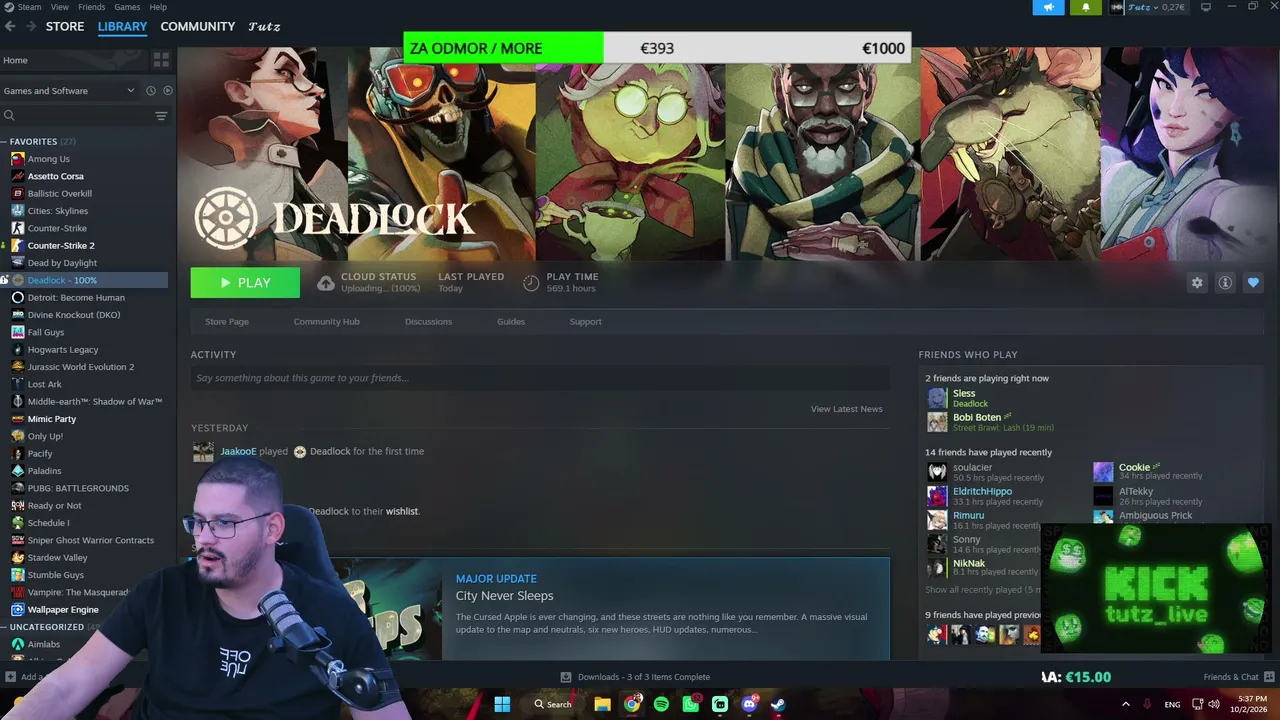Select Counter-Strike 2 in the library

point(61,246)
